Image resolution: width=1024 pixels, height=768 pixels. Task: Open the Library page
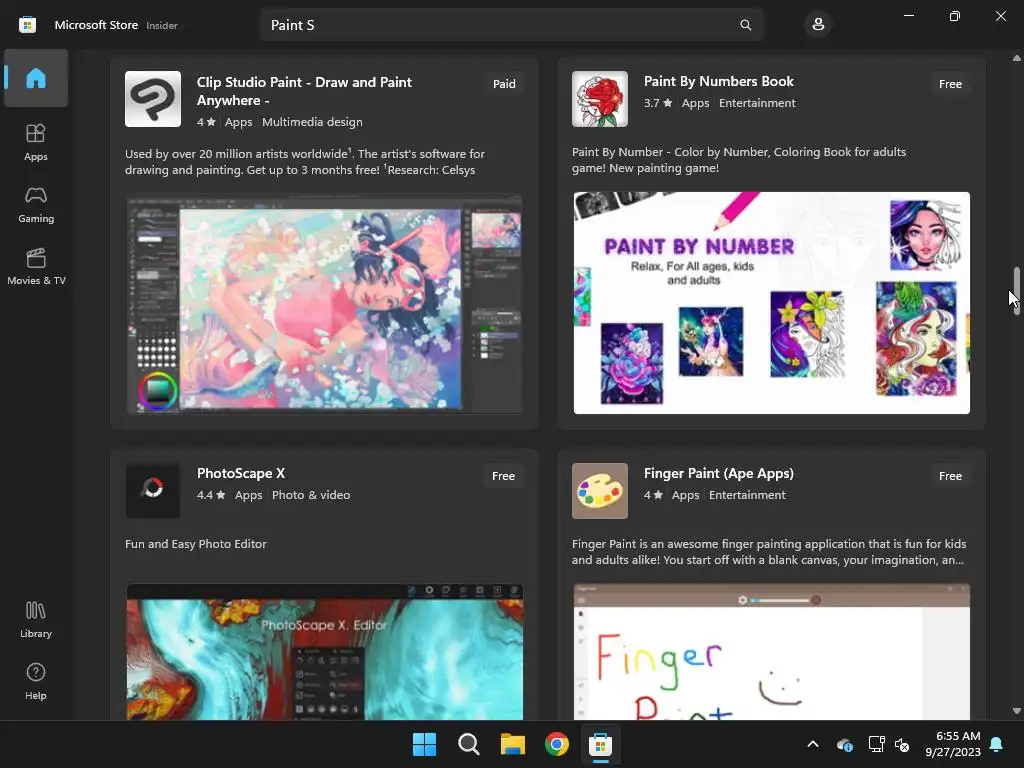(36, 620)
